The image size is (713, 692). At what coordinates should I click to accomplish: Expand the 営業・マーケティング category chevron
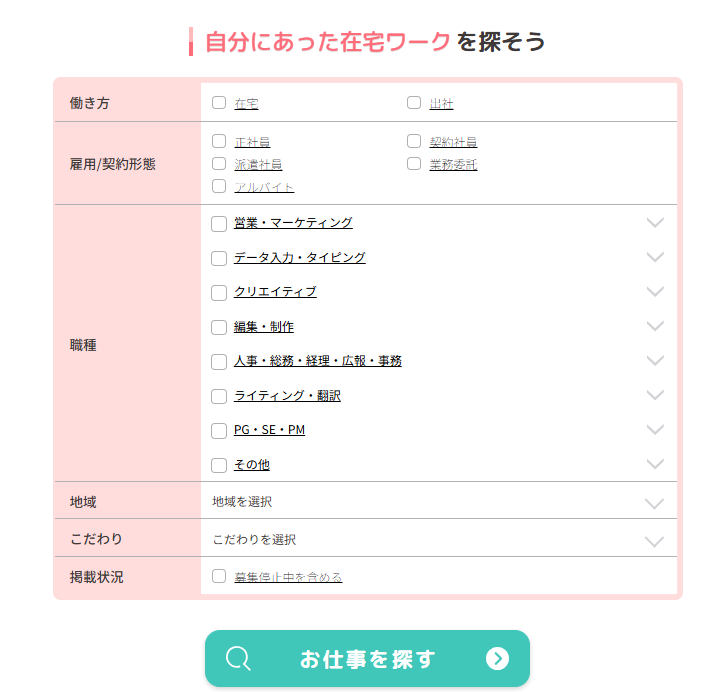(655, 223)
